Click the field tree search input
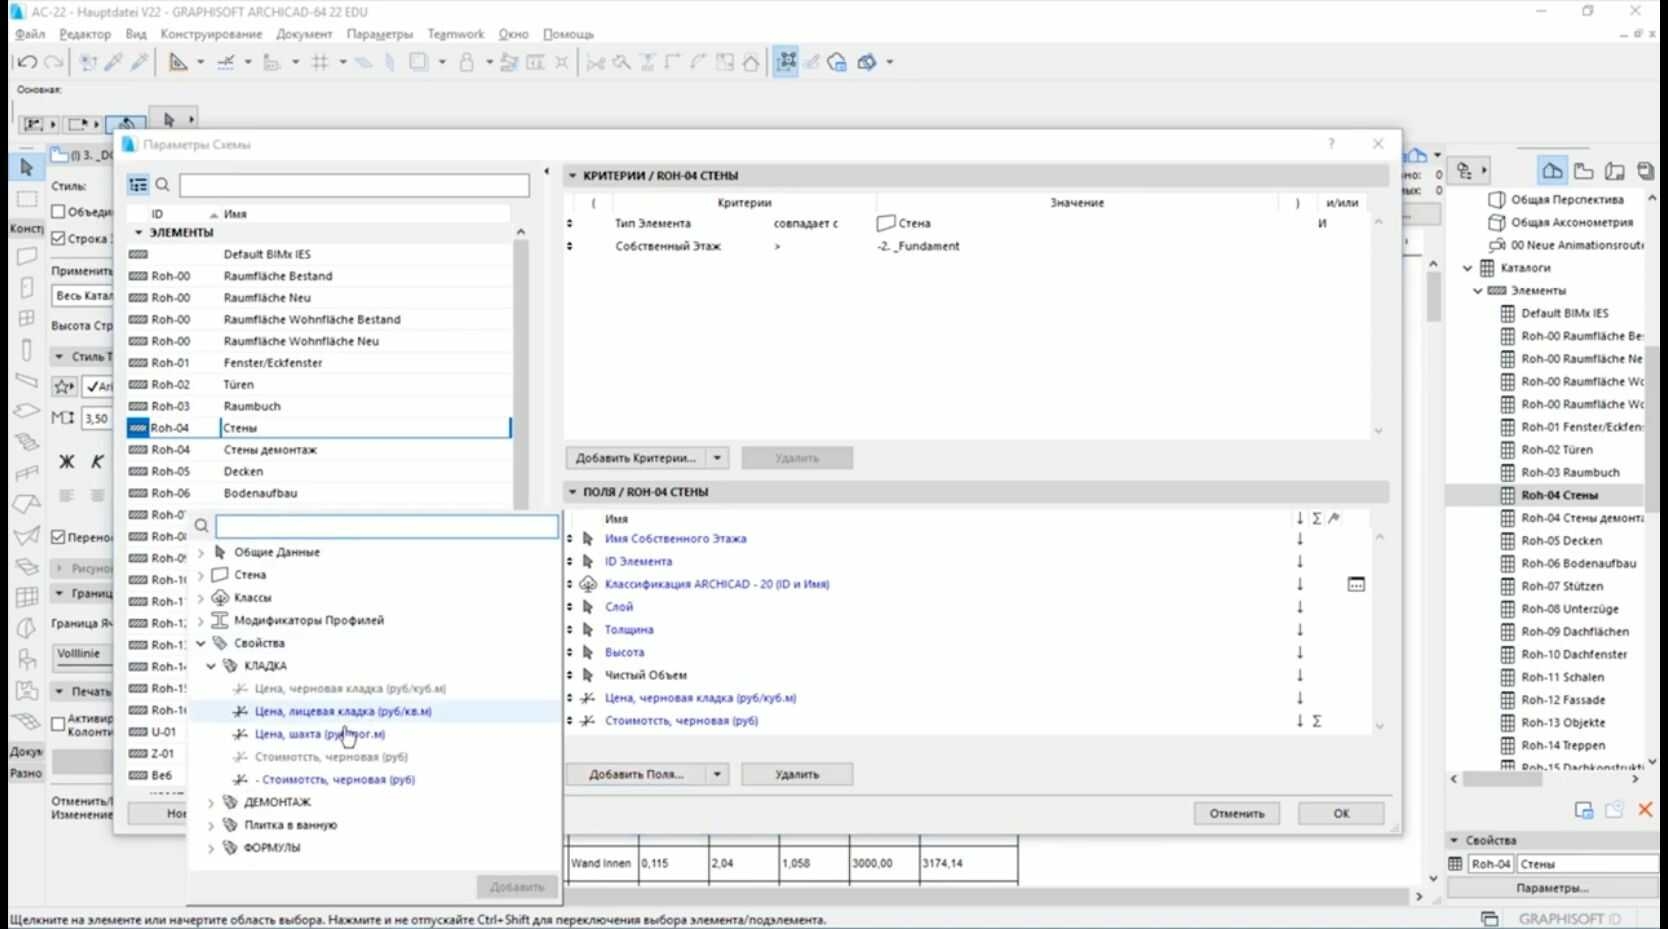 [x=387, y=525]
